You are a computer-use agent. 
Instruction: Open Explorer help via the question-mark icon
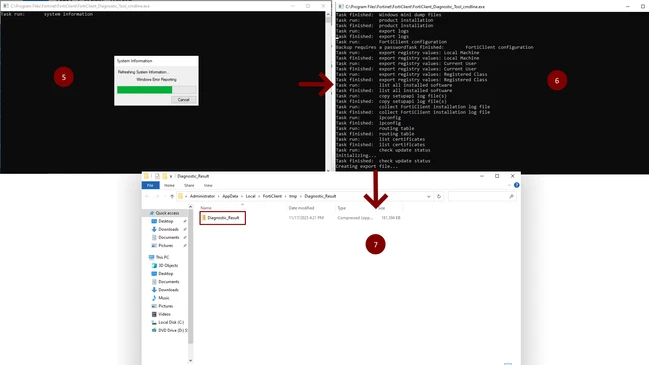click(517, 185)
